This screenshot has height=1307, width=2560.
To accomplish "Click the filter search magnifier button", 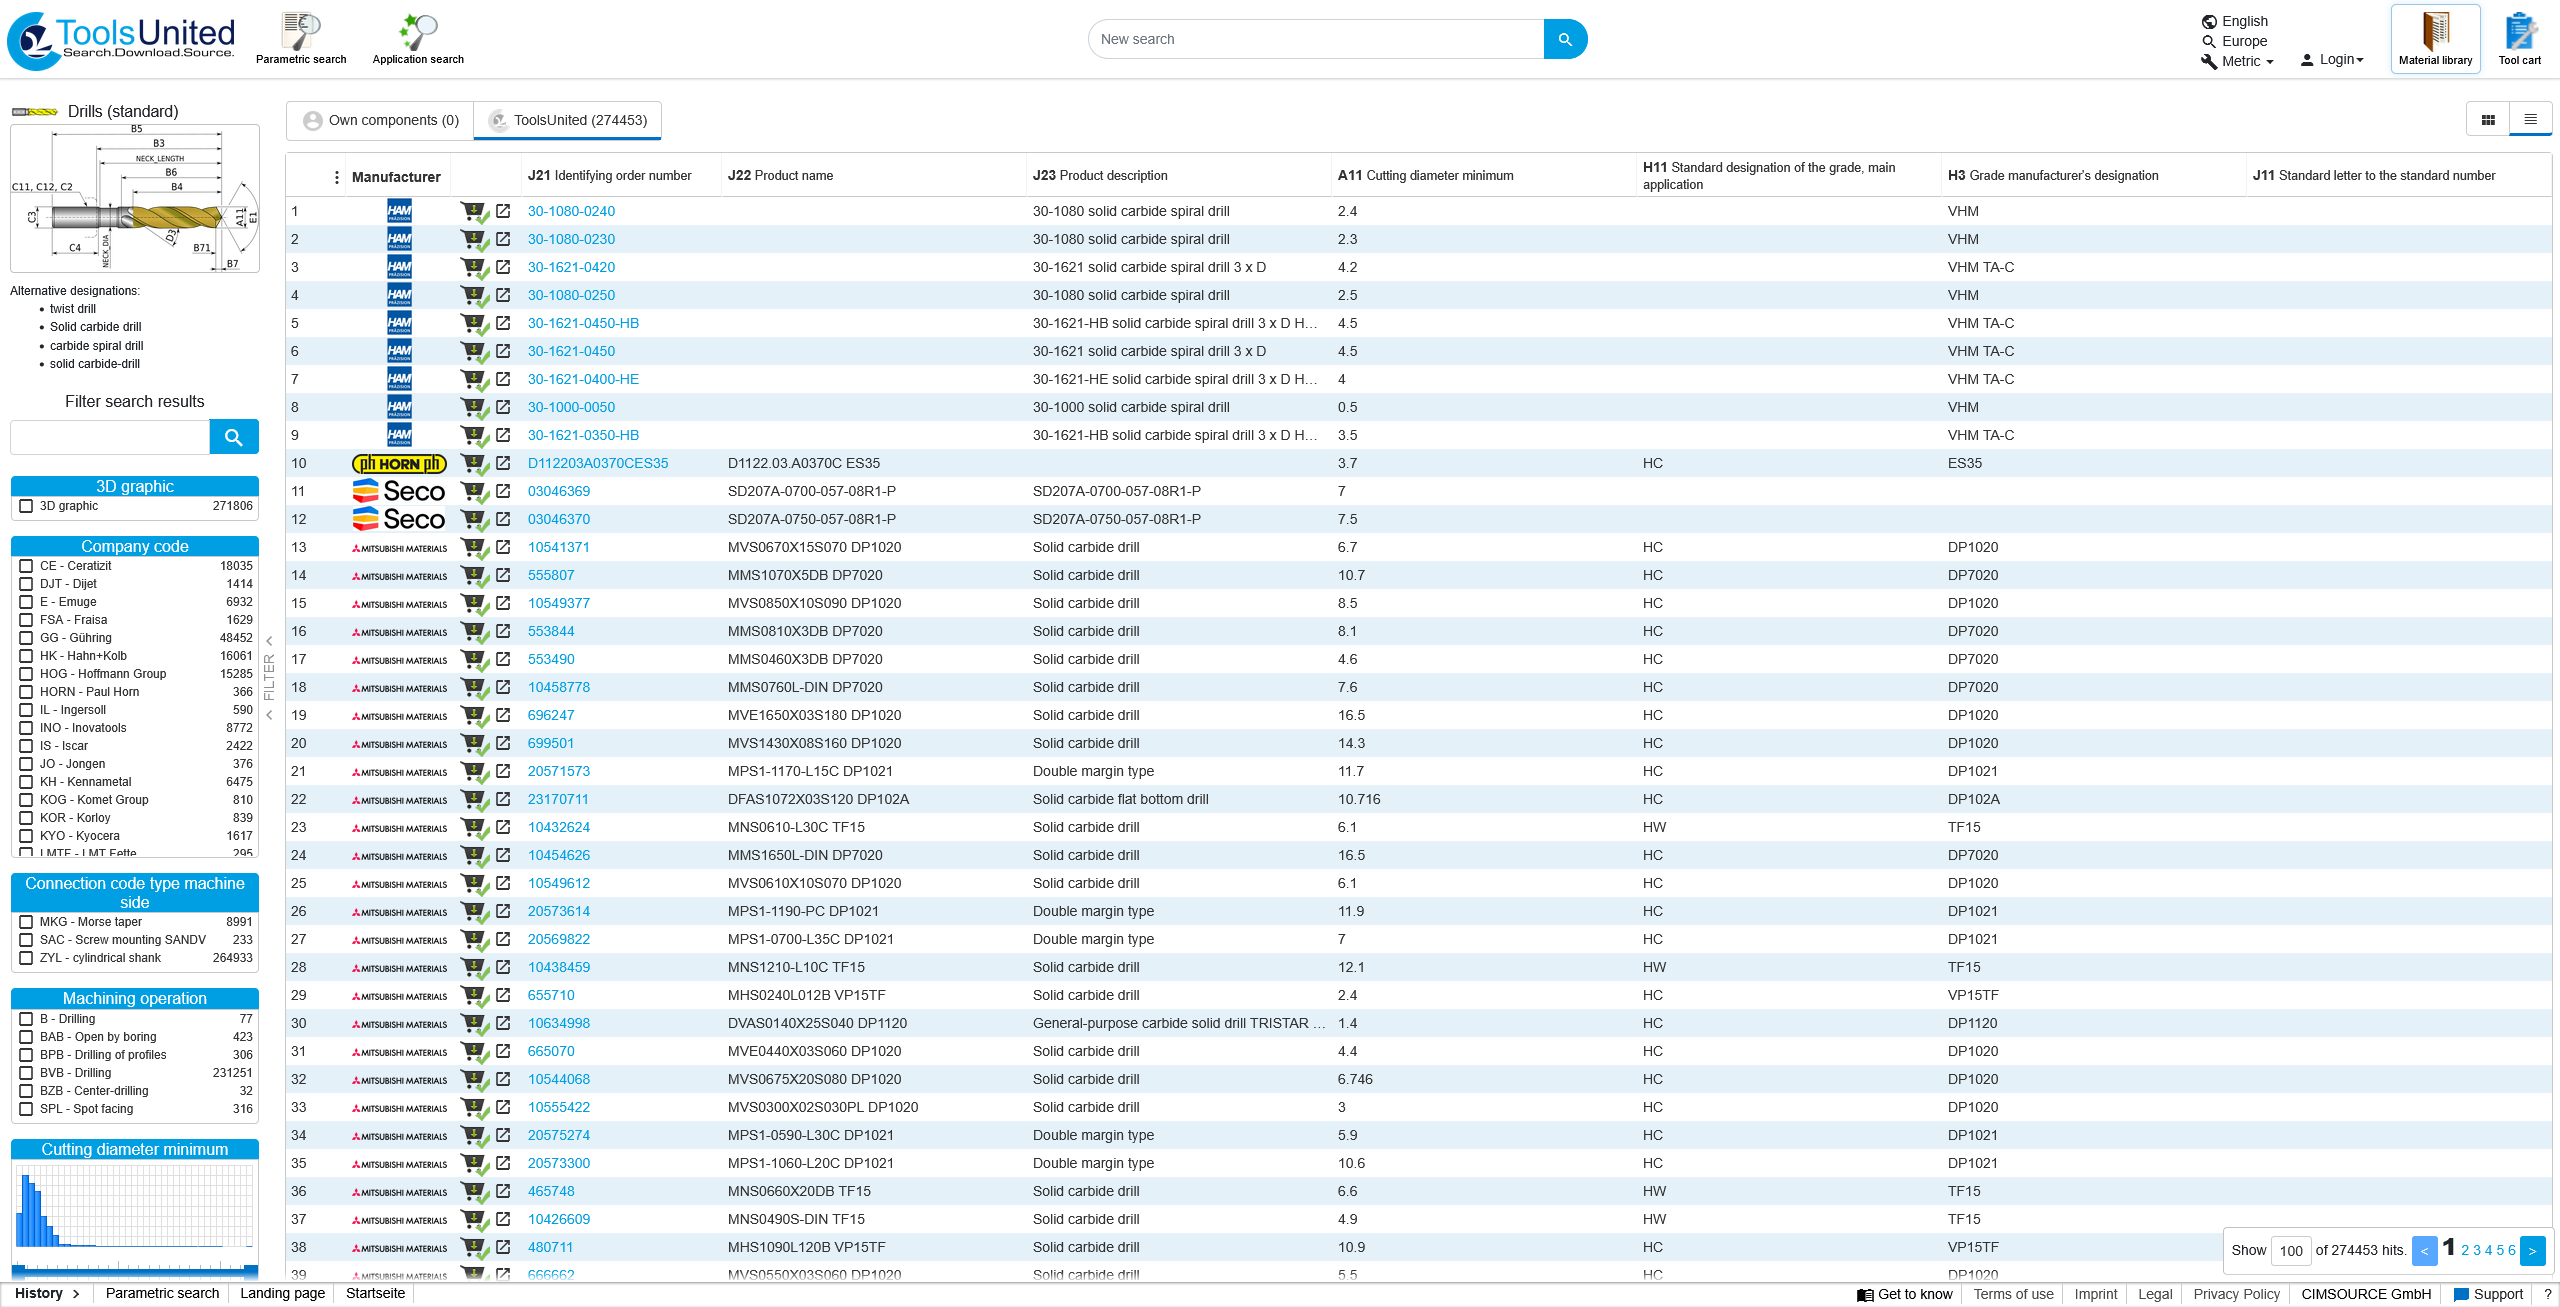I will [x=234, y=437].
